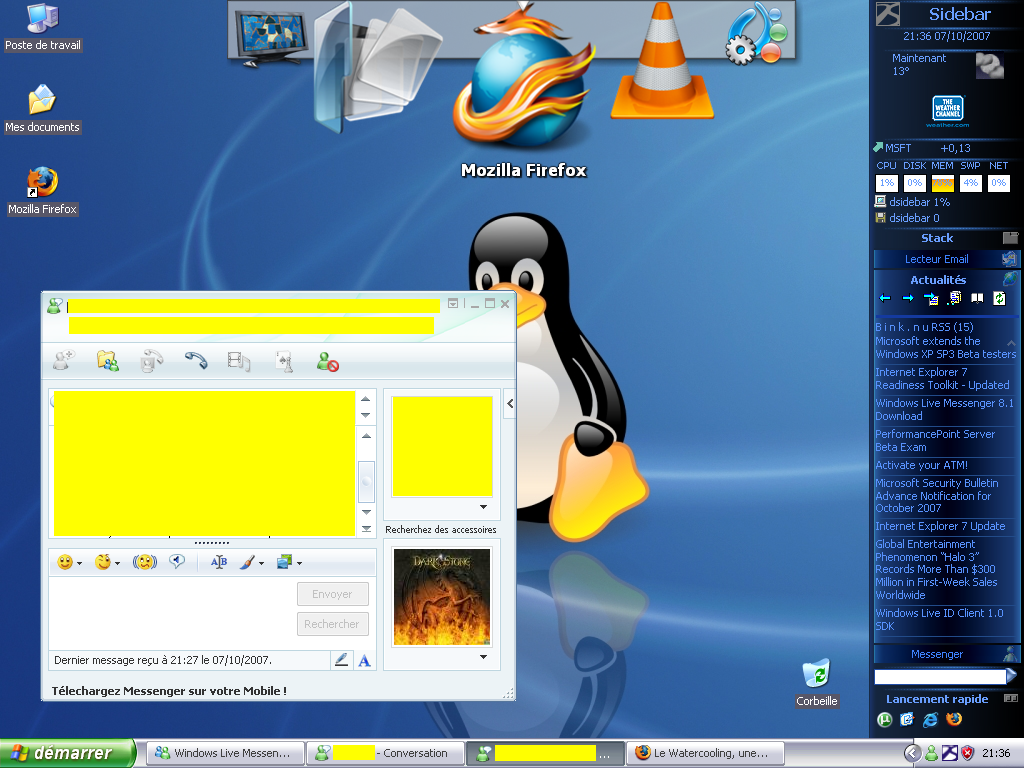Switch to Le Watercooling taskbar item
This screenshot has height=768, width=1024.
tap(704, 753)
